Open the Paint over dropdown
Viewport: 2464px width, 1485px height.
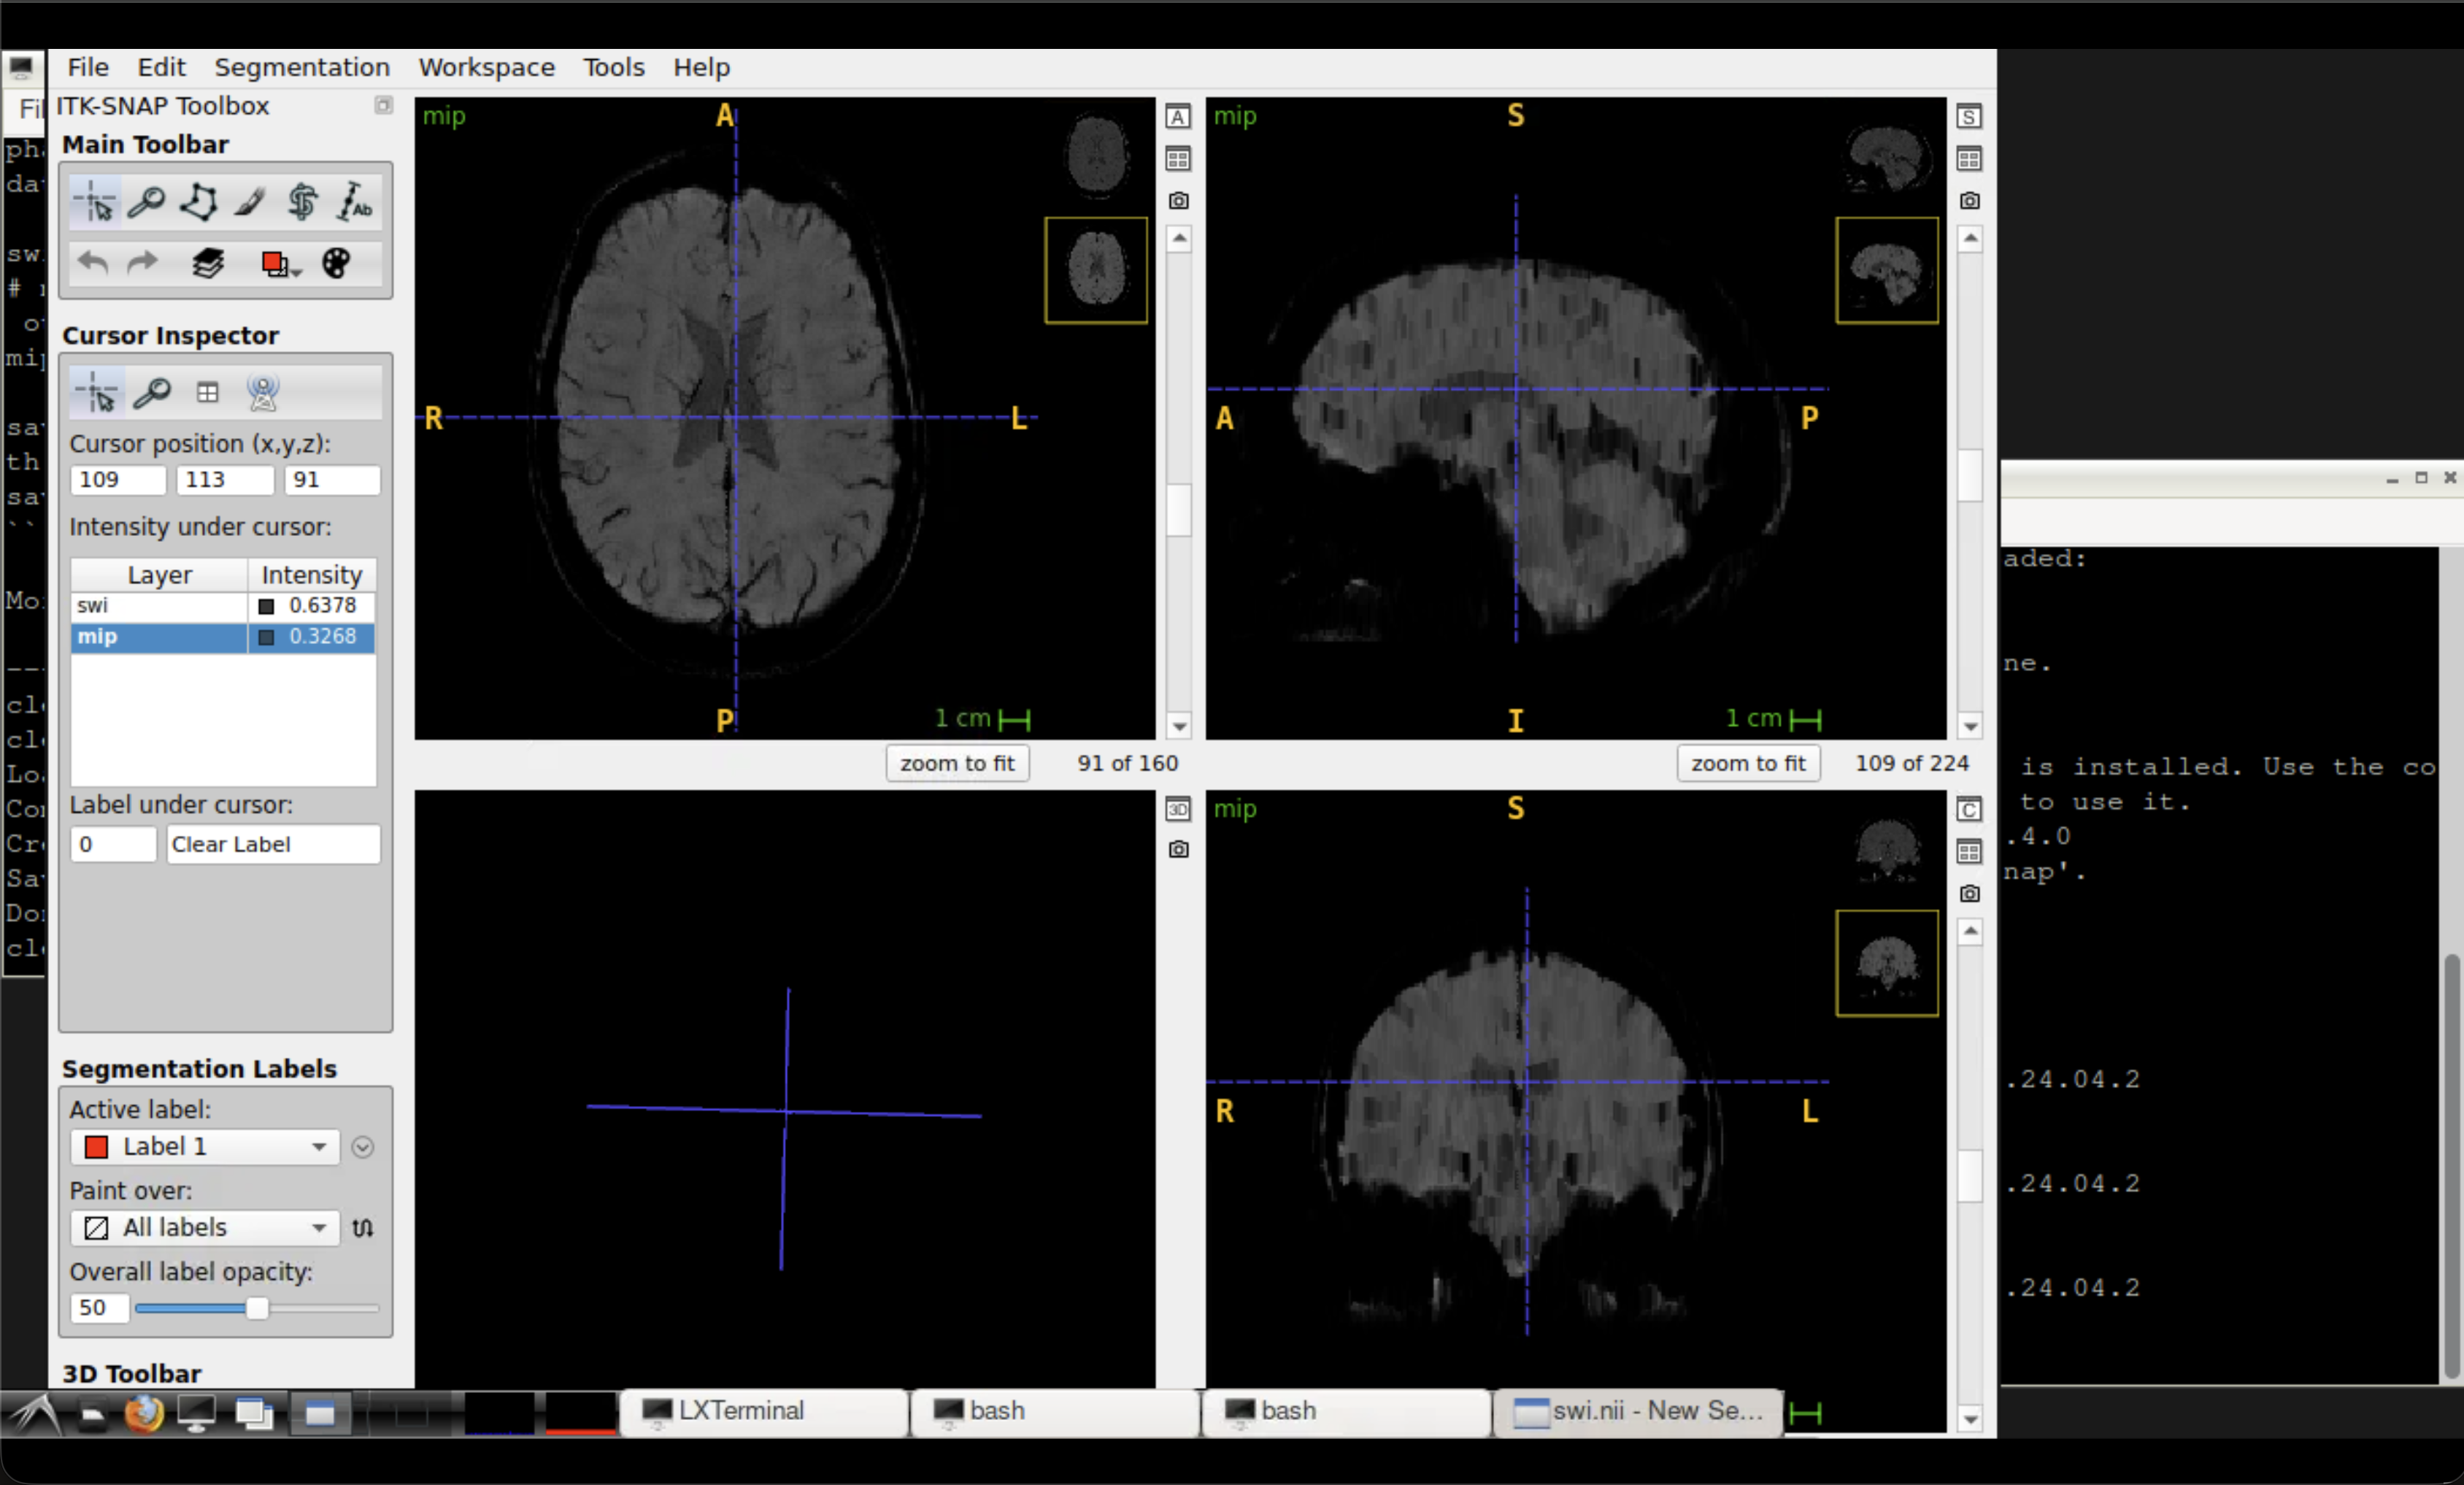point(205,1228)
